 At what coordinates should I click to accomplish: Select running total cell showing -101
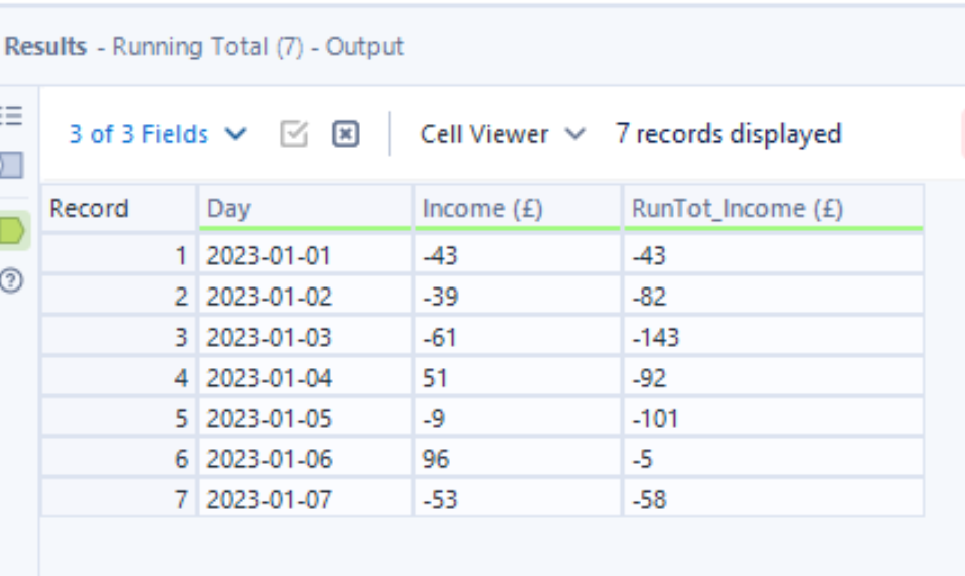click(x=772, y=419)
